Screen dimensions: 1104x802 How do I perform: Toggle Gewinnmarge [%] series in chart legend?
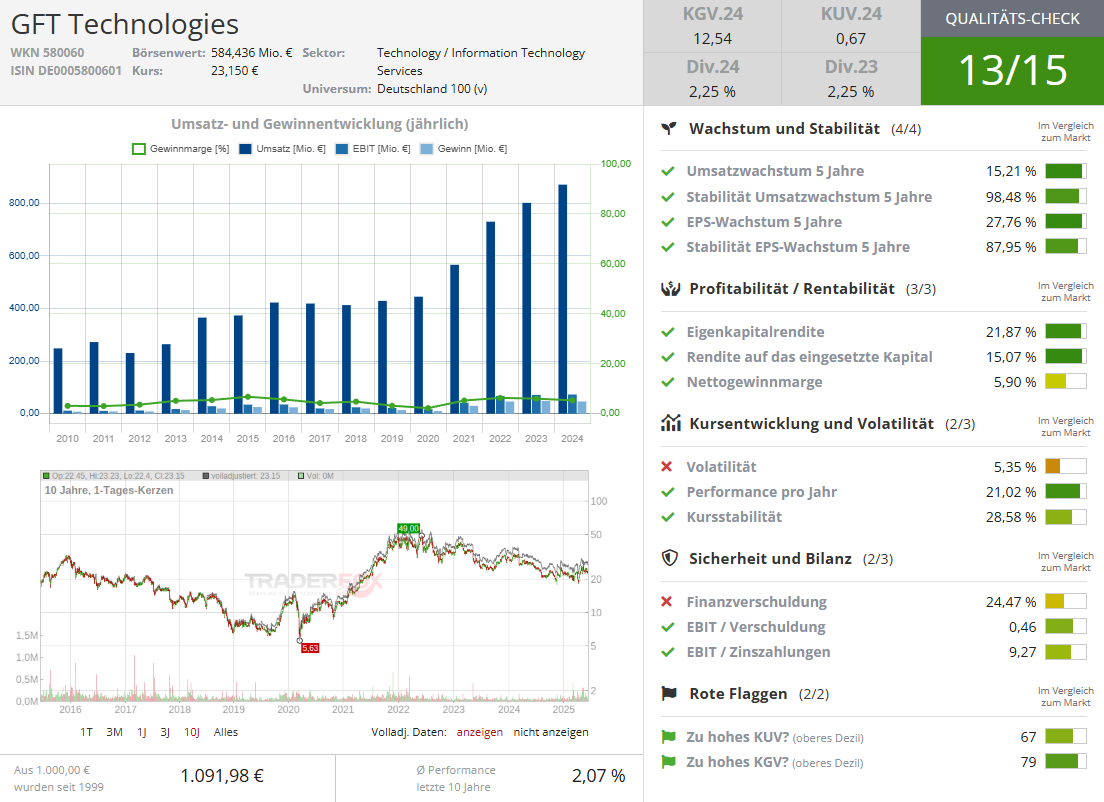click(x=181, y=149)
